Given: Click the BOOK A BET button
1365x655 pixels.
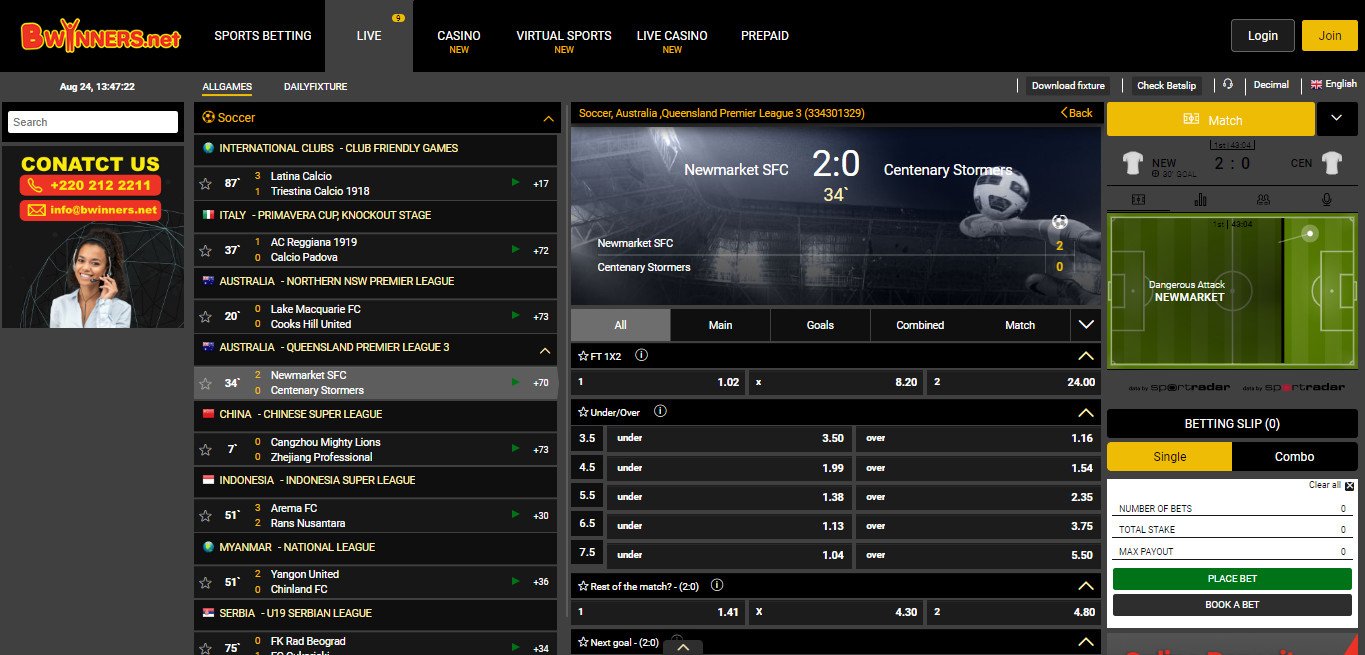Looking at the screenshot, I should click(x=1232, y=605).
